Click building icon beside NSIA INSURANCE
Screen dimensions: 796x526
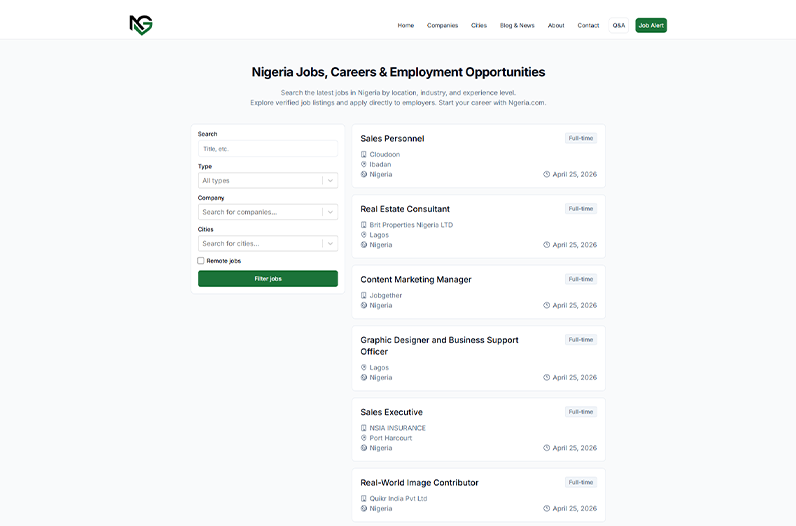364,428
